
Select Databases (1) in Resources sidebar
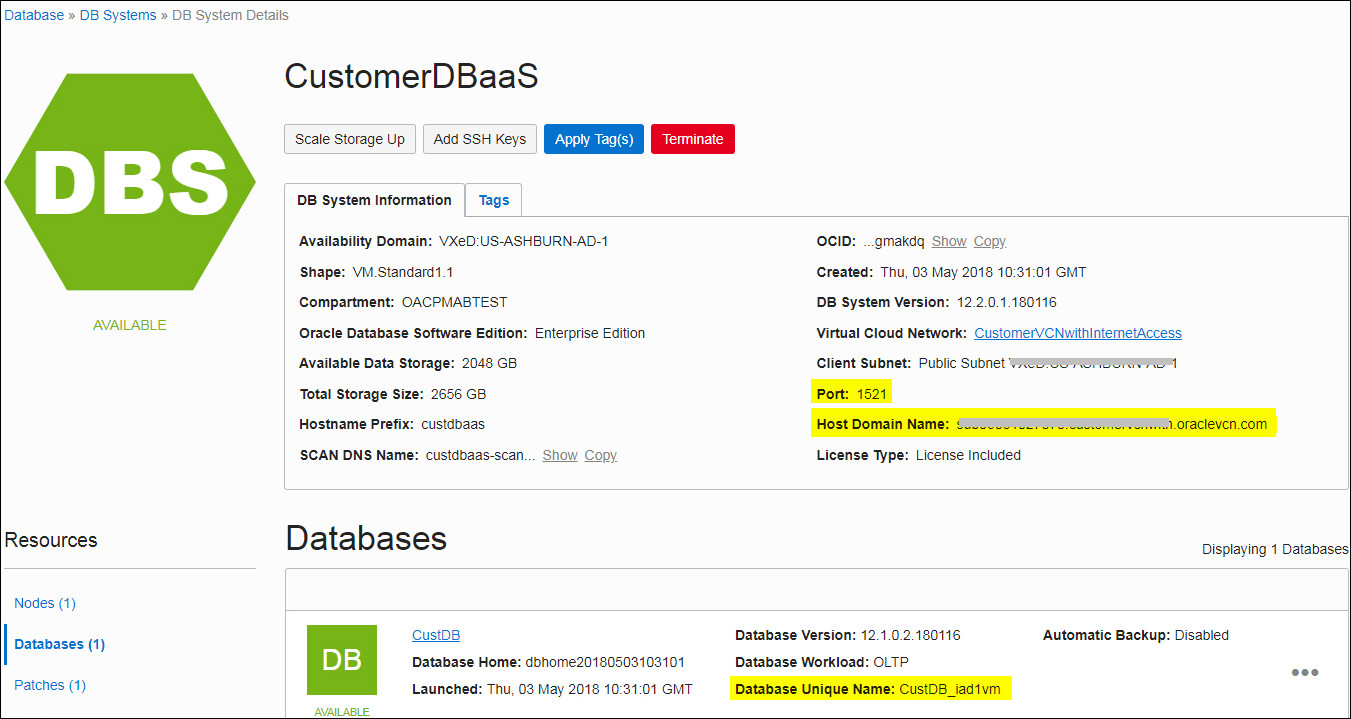(x=58, y=644)
